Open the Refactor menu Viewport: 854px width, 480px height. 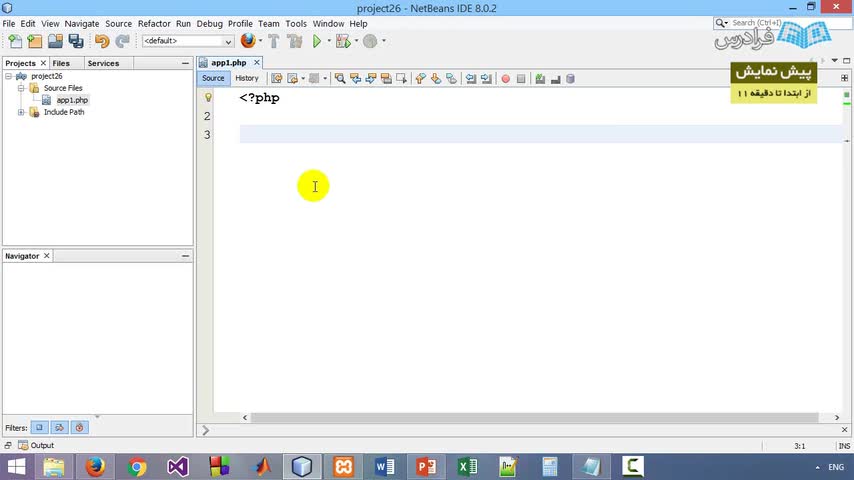[x=154, y=23]
